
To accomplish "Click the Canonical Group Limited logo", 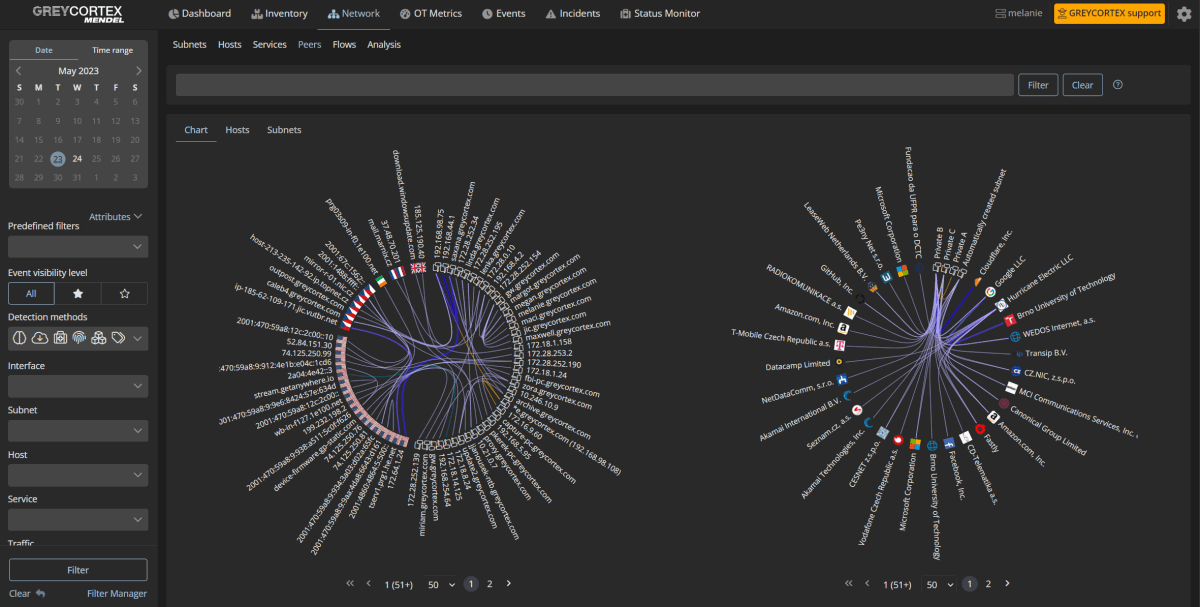I will point(1003,403).
